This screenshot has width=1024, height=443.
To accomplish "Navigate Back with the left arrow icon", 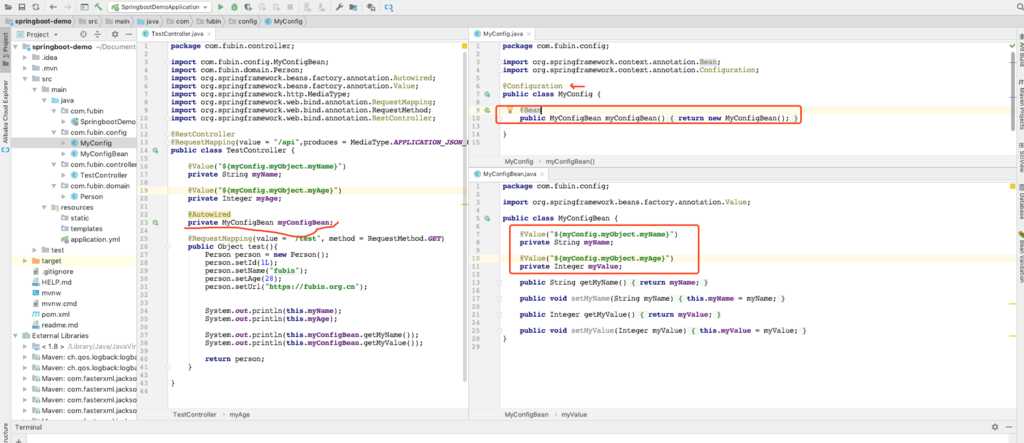I will click(x=53, y=7).
